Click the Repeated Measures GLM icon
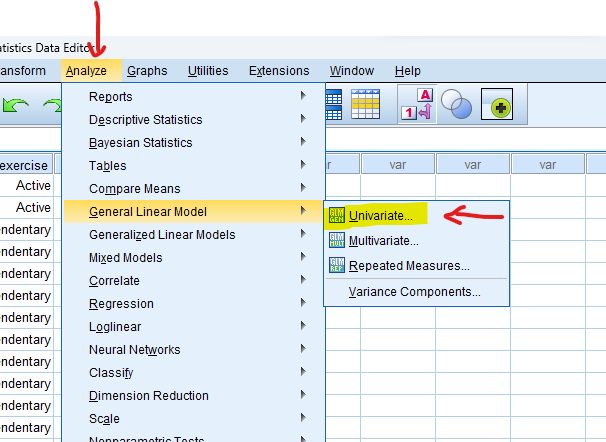This screenshot has height=442, width=606. pos(336,266)
